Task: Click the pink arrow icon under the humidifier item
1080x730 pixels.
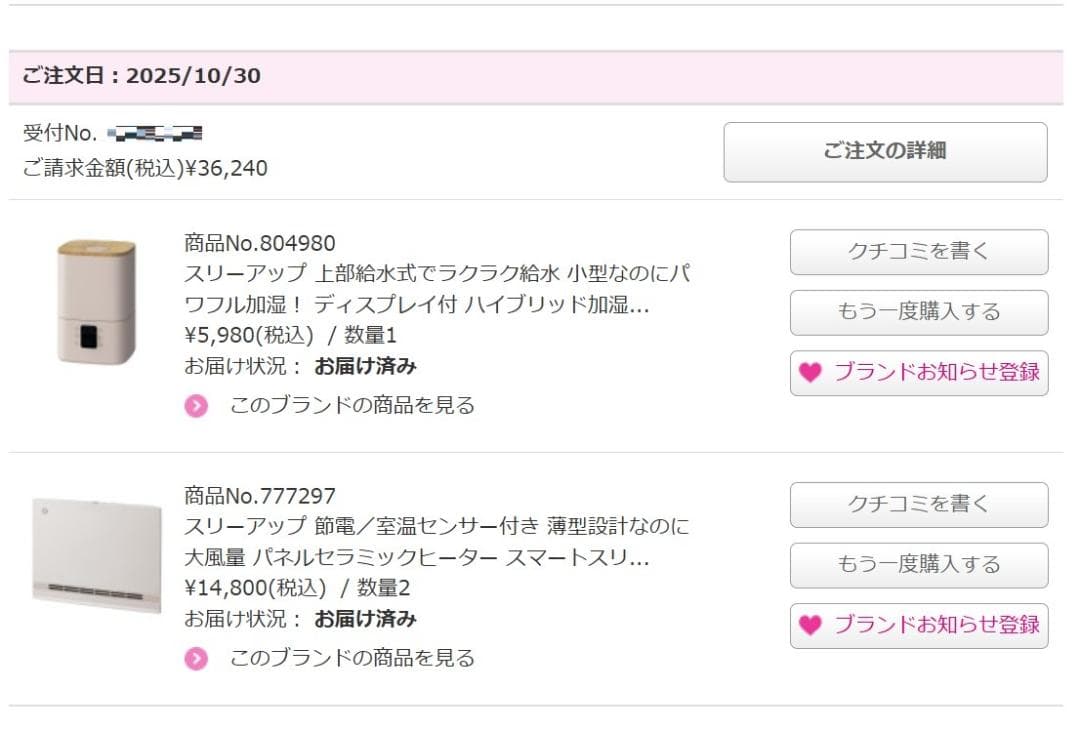Action: pyautogui.click(x=196, y=406)
